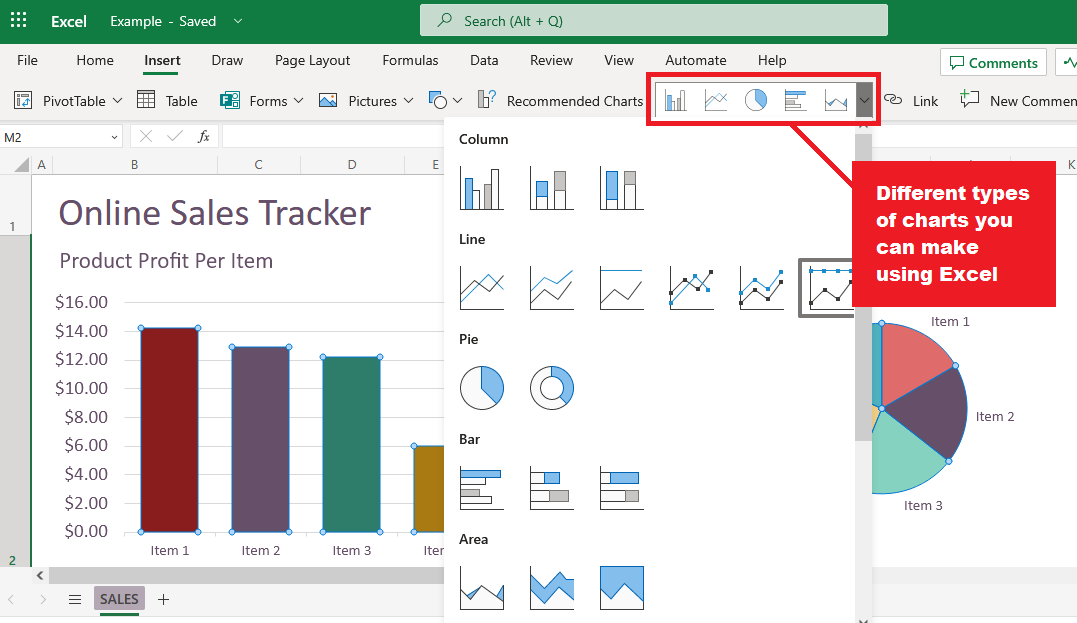Insert a basic area chart

(481, 588)
